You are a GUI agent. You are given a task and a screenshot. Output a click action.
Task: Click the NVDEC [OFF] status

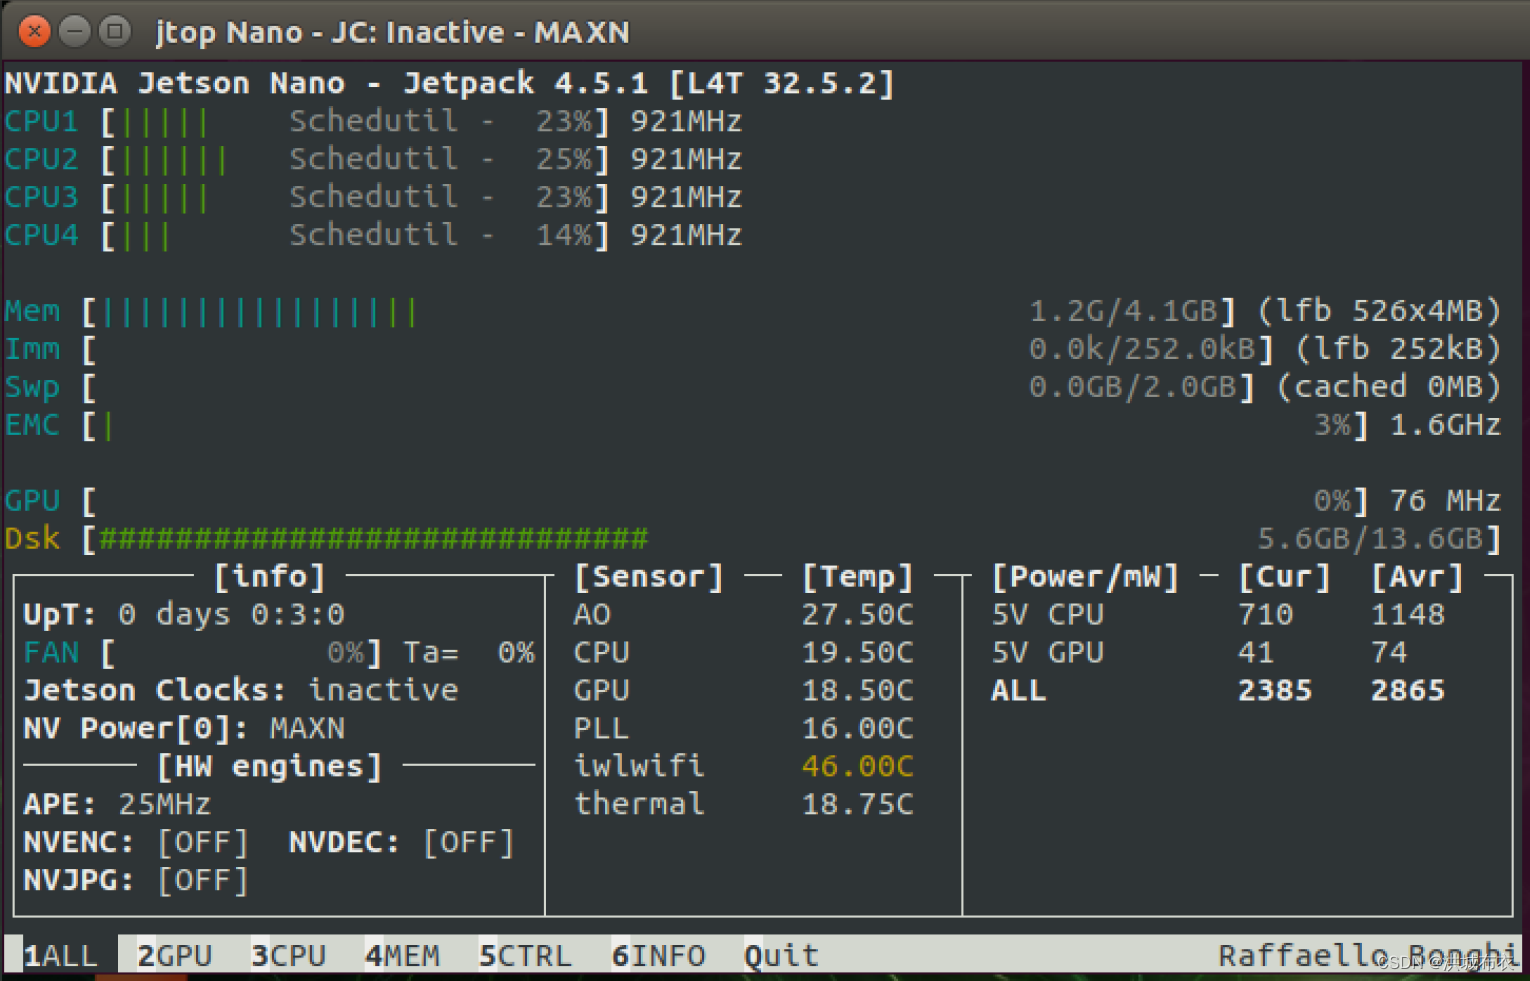tap(469, 842)
